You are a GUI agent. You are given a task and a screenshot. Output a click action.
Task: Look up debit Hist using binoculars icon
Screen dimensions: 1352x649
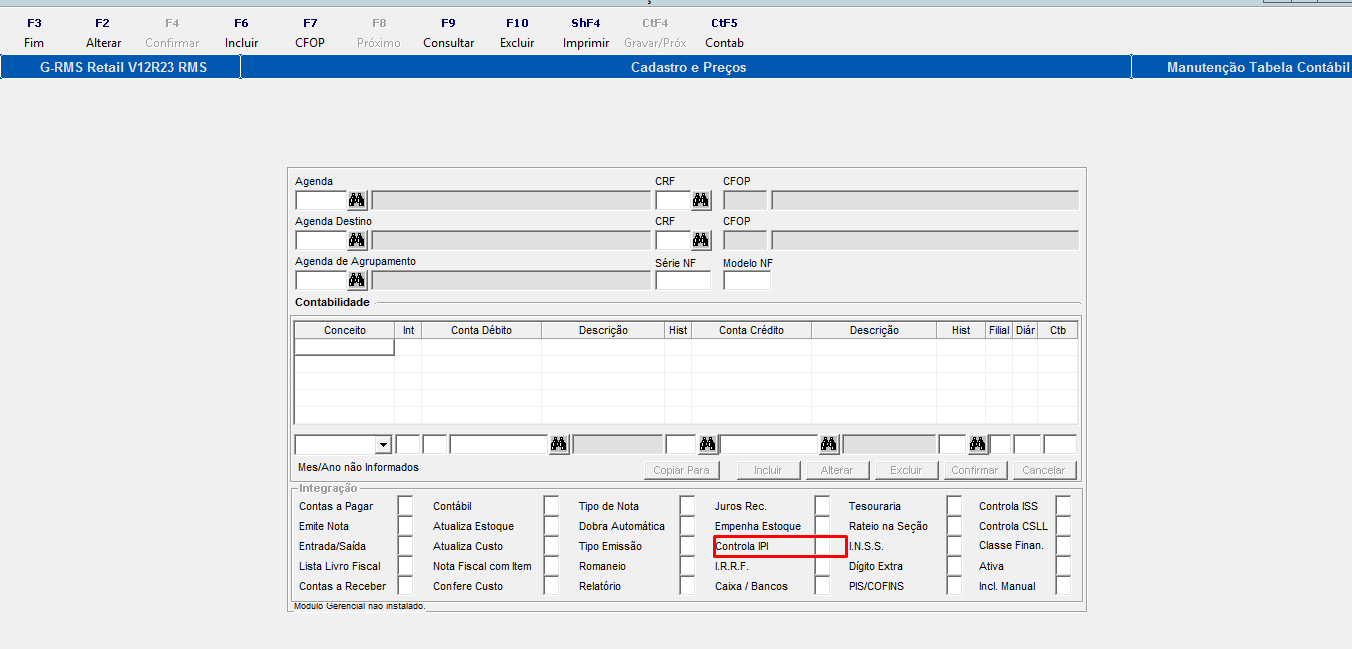click(707, 444)
